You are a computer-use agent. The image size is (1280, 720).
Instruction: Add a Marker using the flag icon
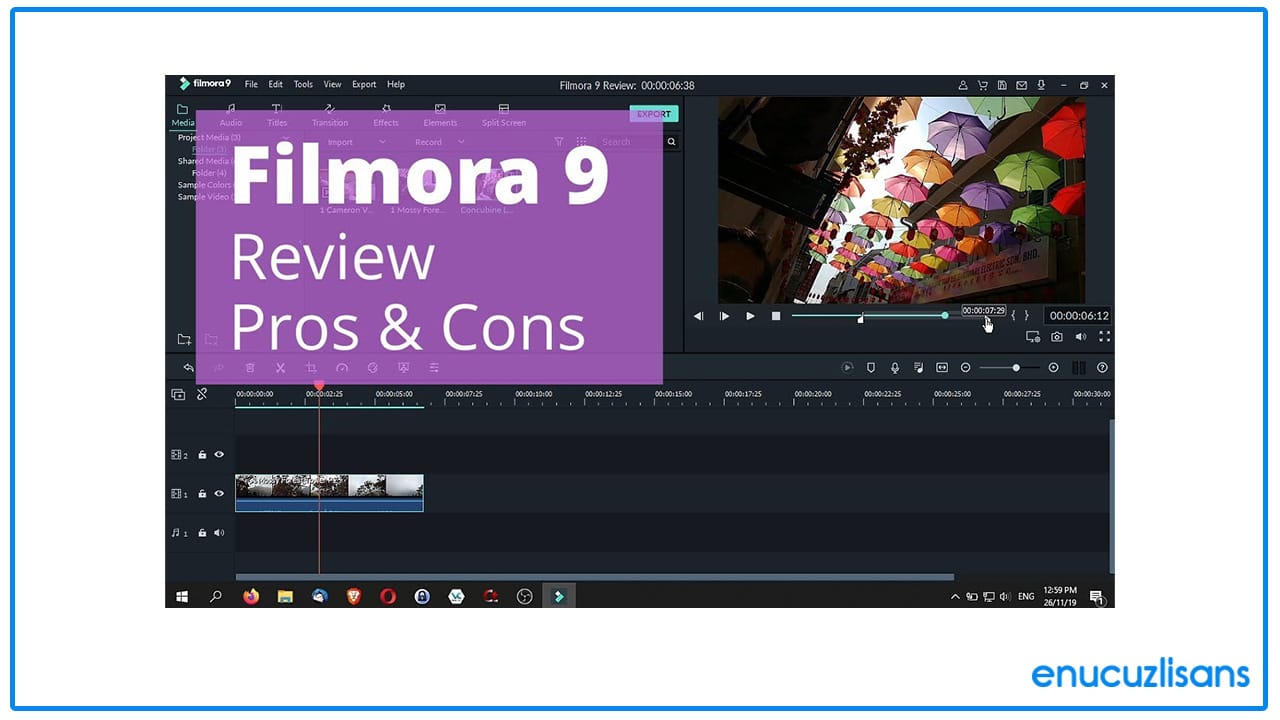pos(871,368)
